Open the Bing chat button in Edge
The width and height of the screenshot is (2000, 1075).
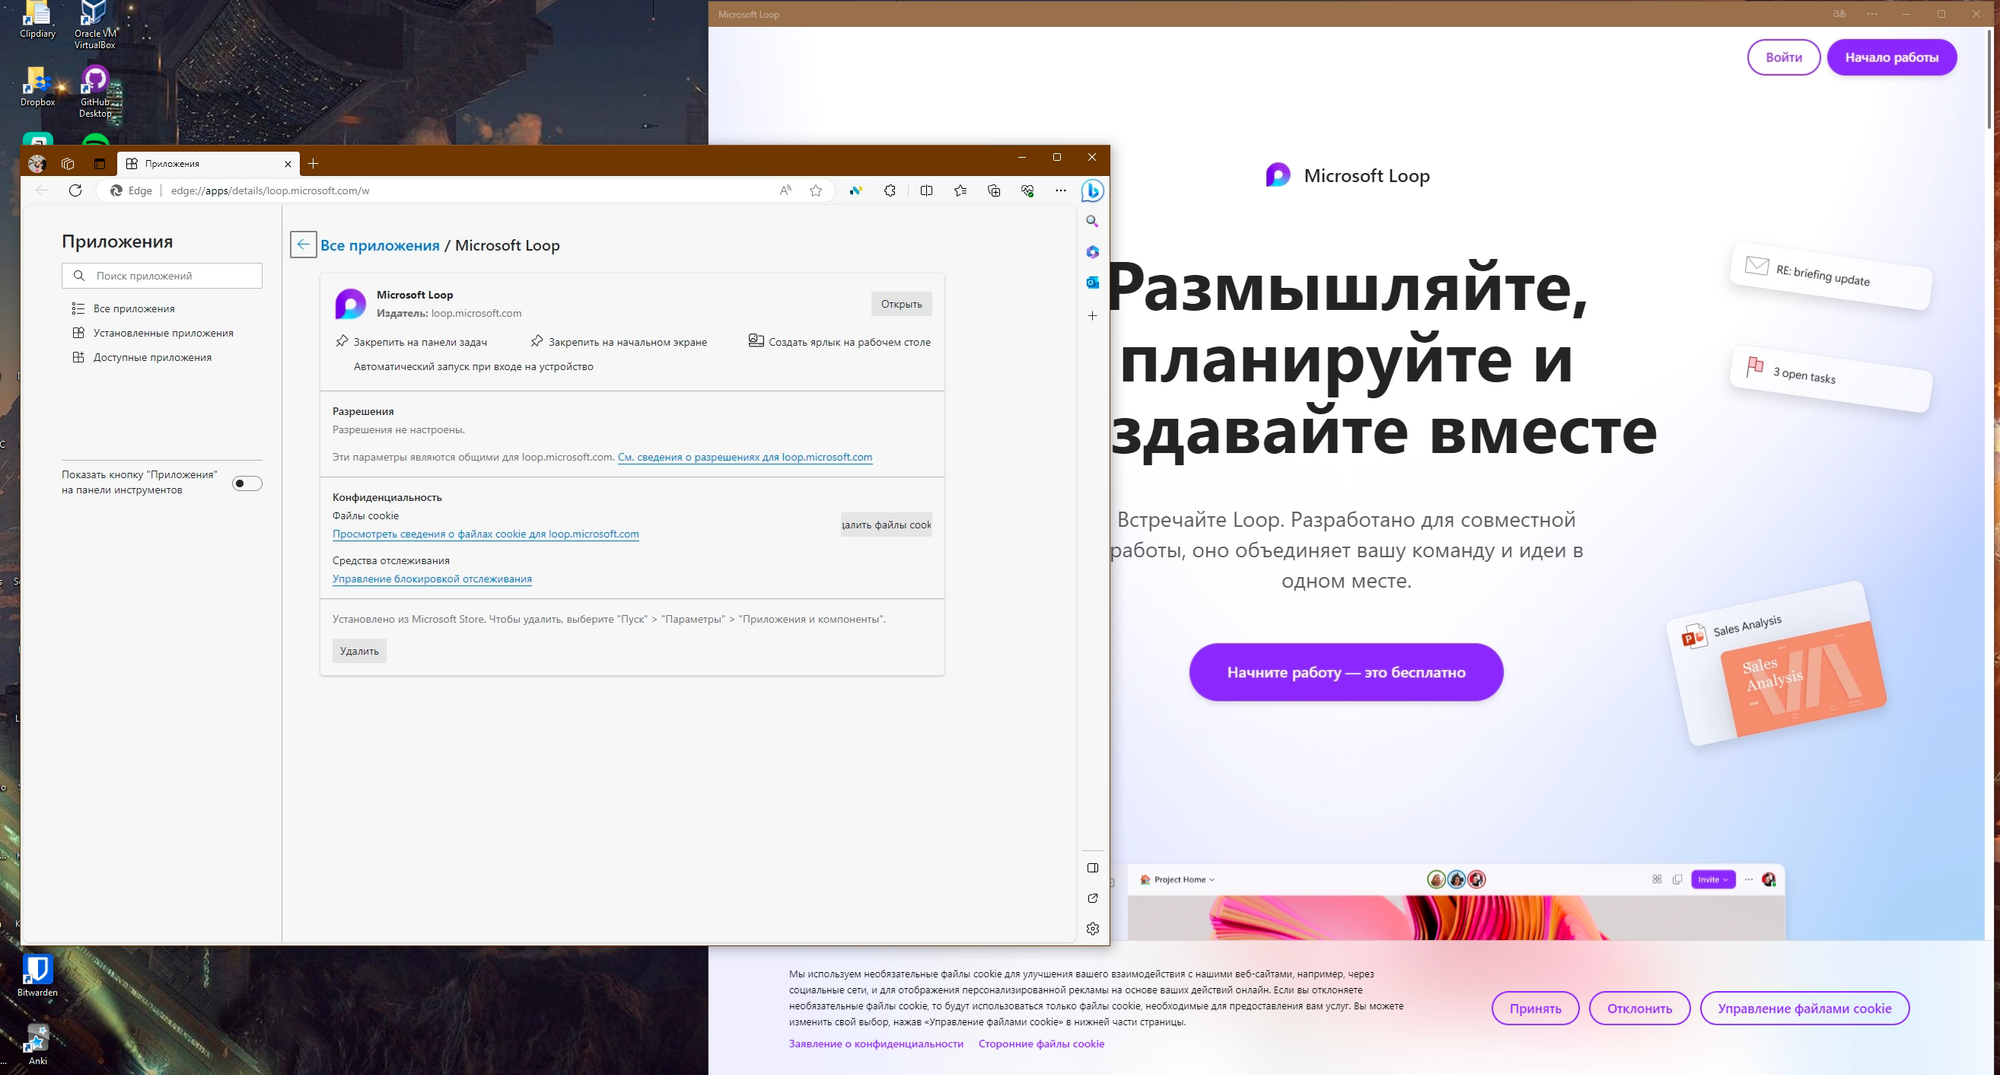pyautogui.click(x=1092, y=190)
